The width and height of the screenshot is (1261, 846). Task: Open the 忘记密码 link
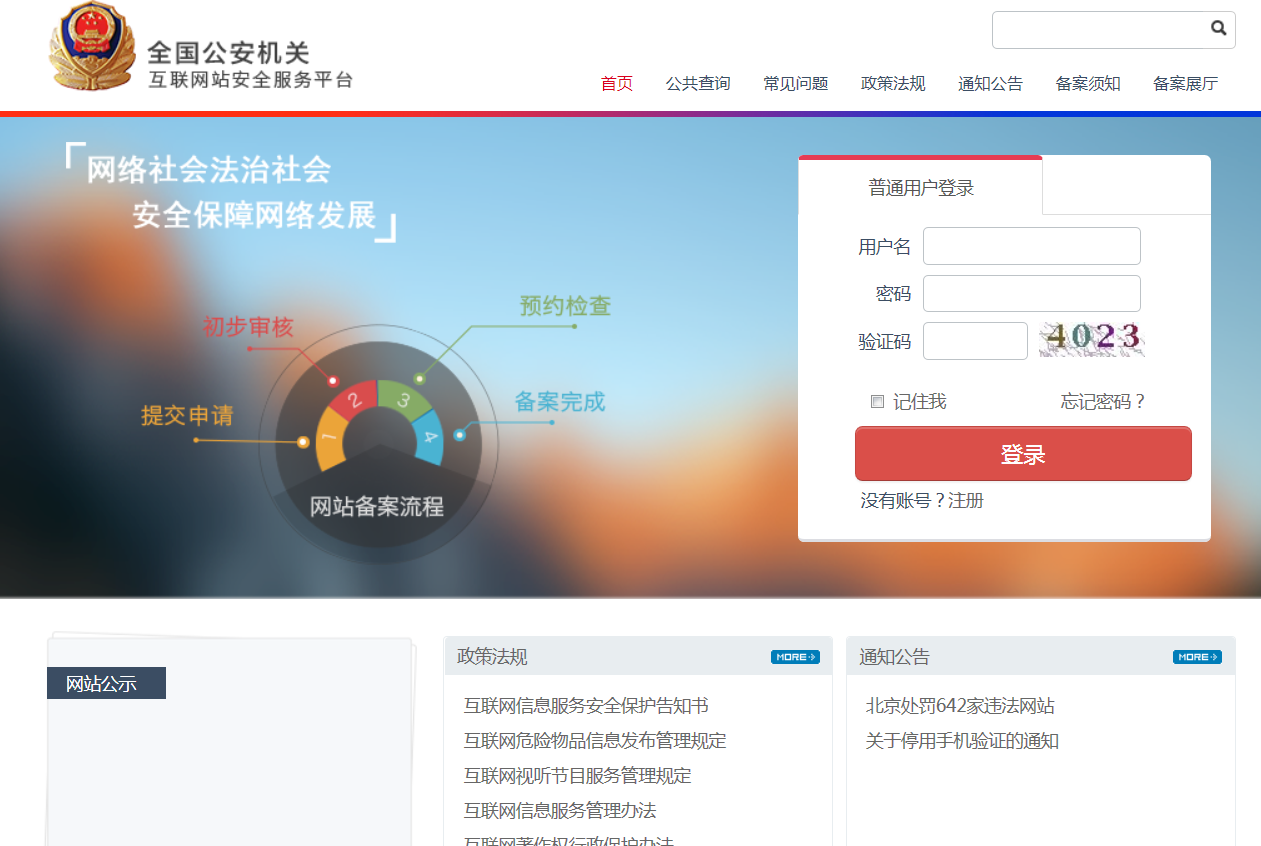pyautogui.click(x=1102, y=401)
